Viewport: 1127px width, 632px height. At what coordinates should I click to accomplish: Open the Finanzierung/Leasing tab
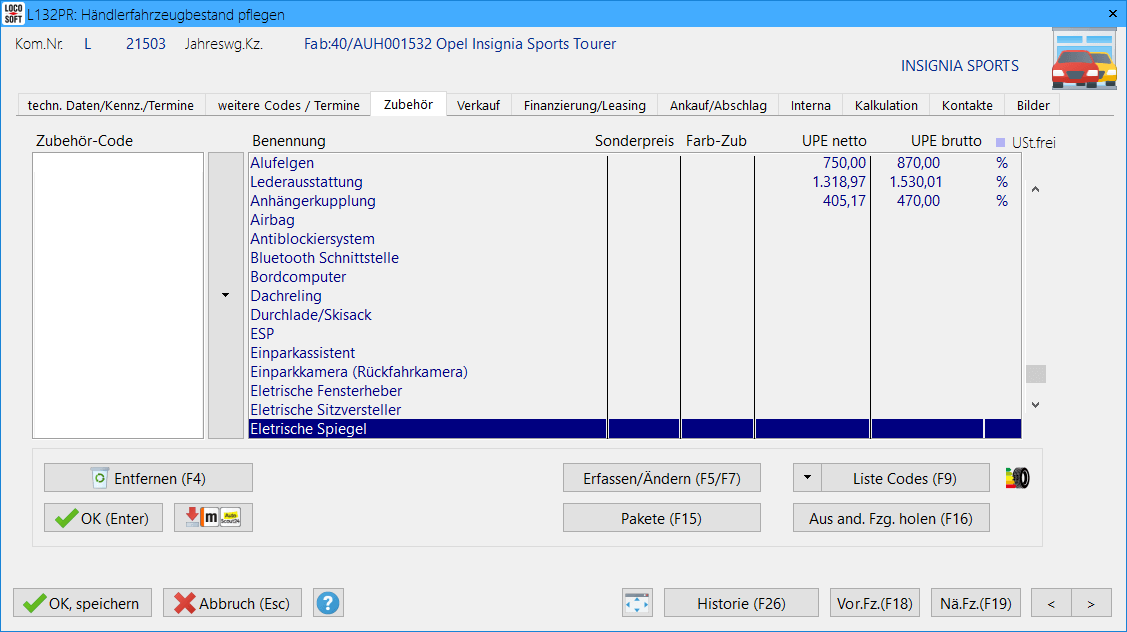pyautogui.click(x=584, y=105)
